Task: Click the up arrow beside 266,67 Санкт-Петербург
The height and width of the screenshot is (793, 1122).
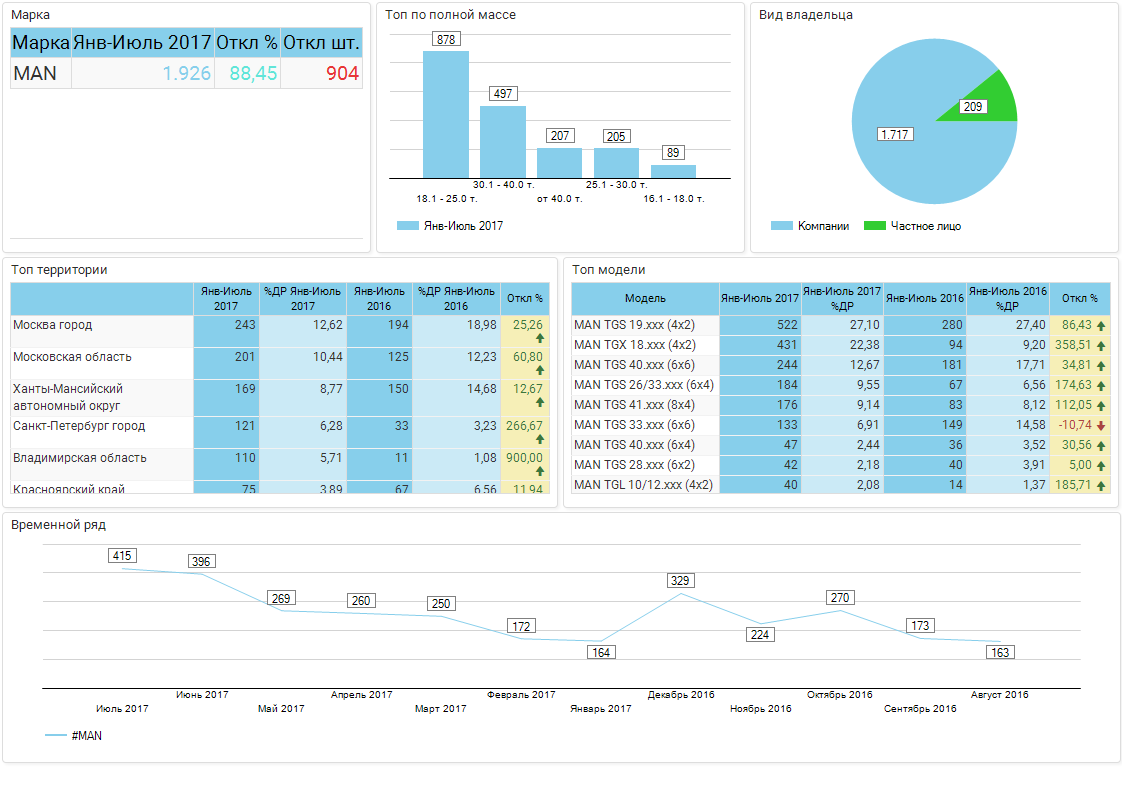Action: (x=540, y=439)
